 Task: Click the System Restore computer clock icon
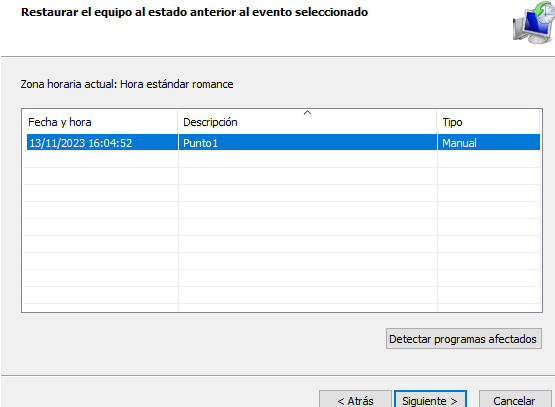click(x=534, y=23)
